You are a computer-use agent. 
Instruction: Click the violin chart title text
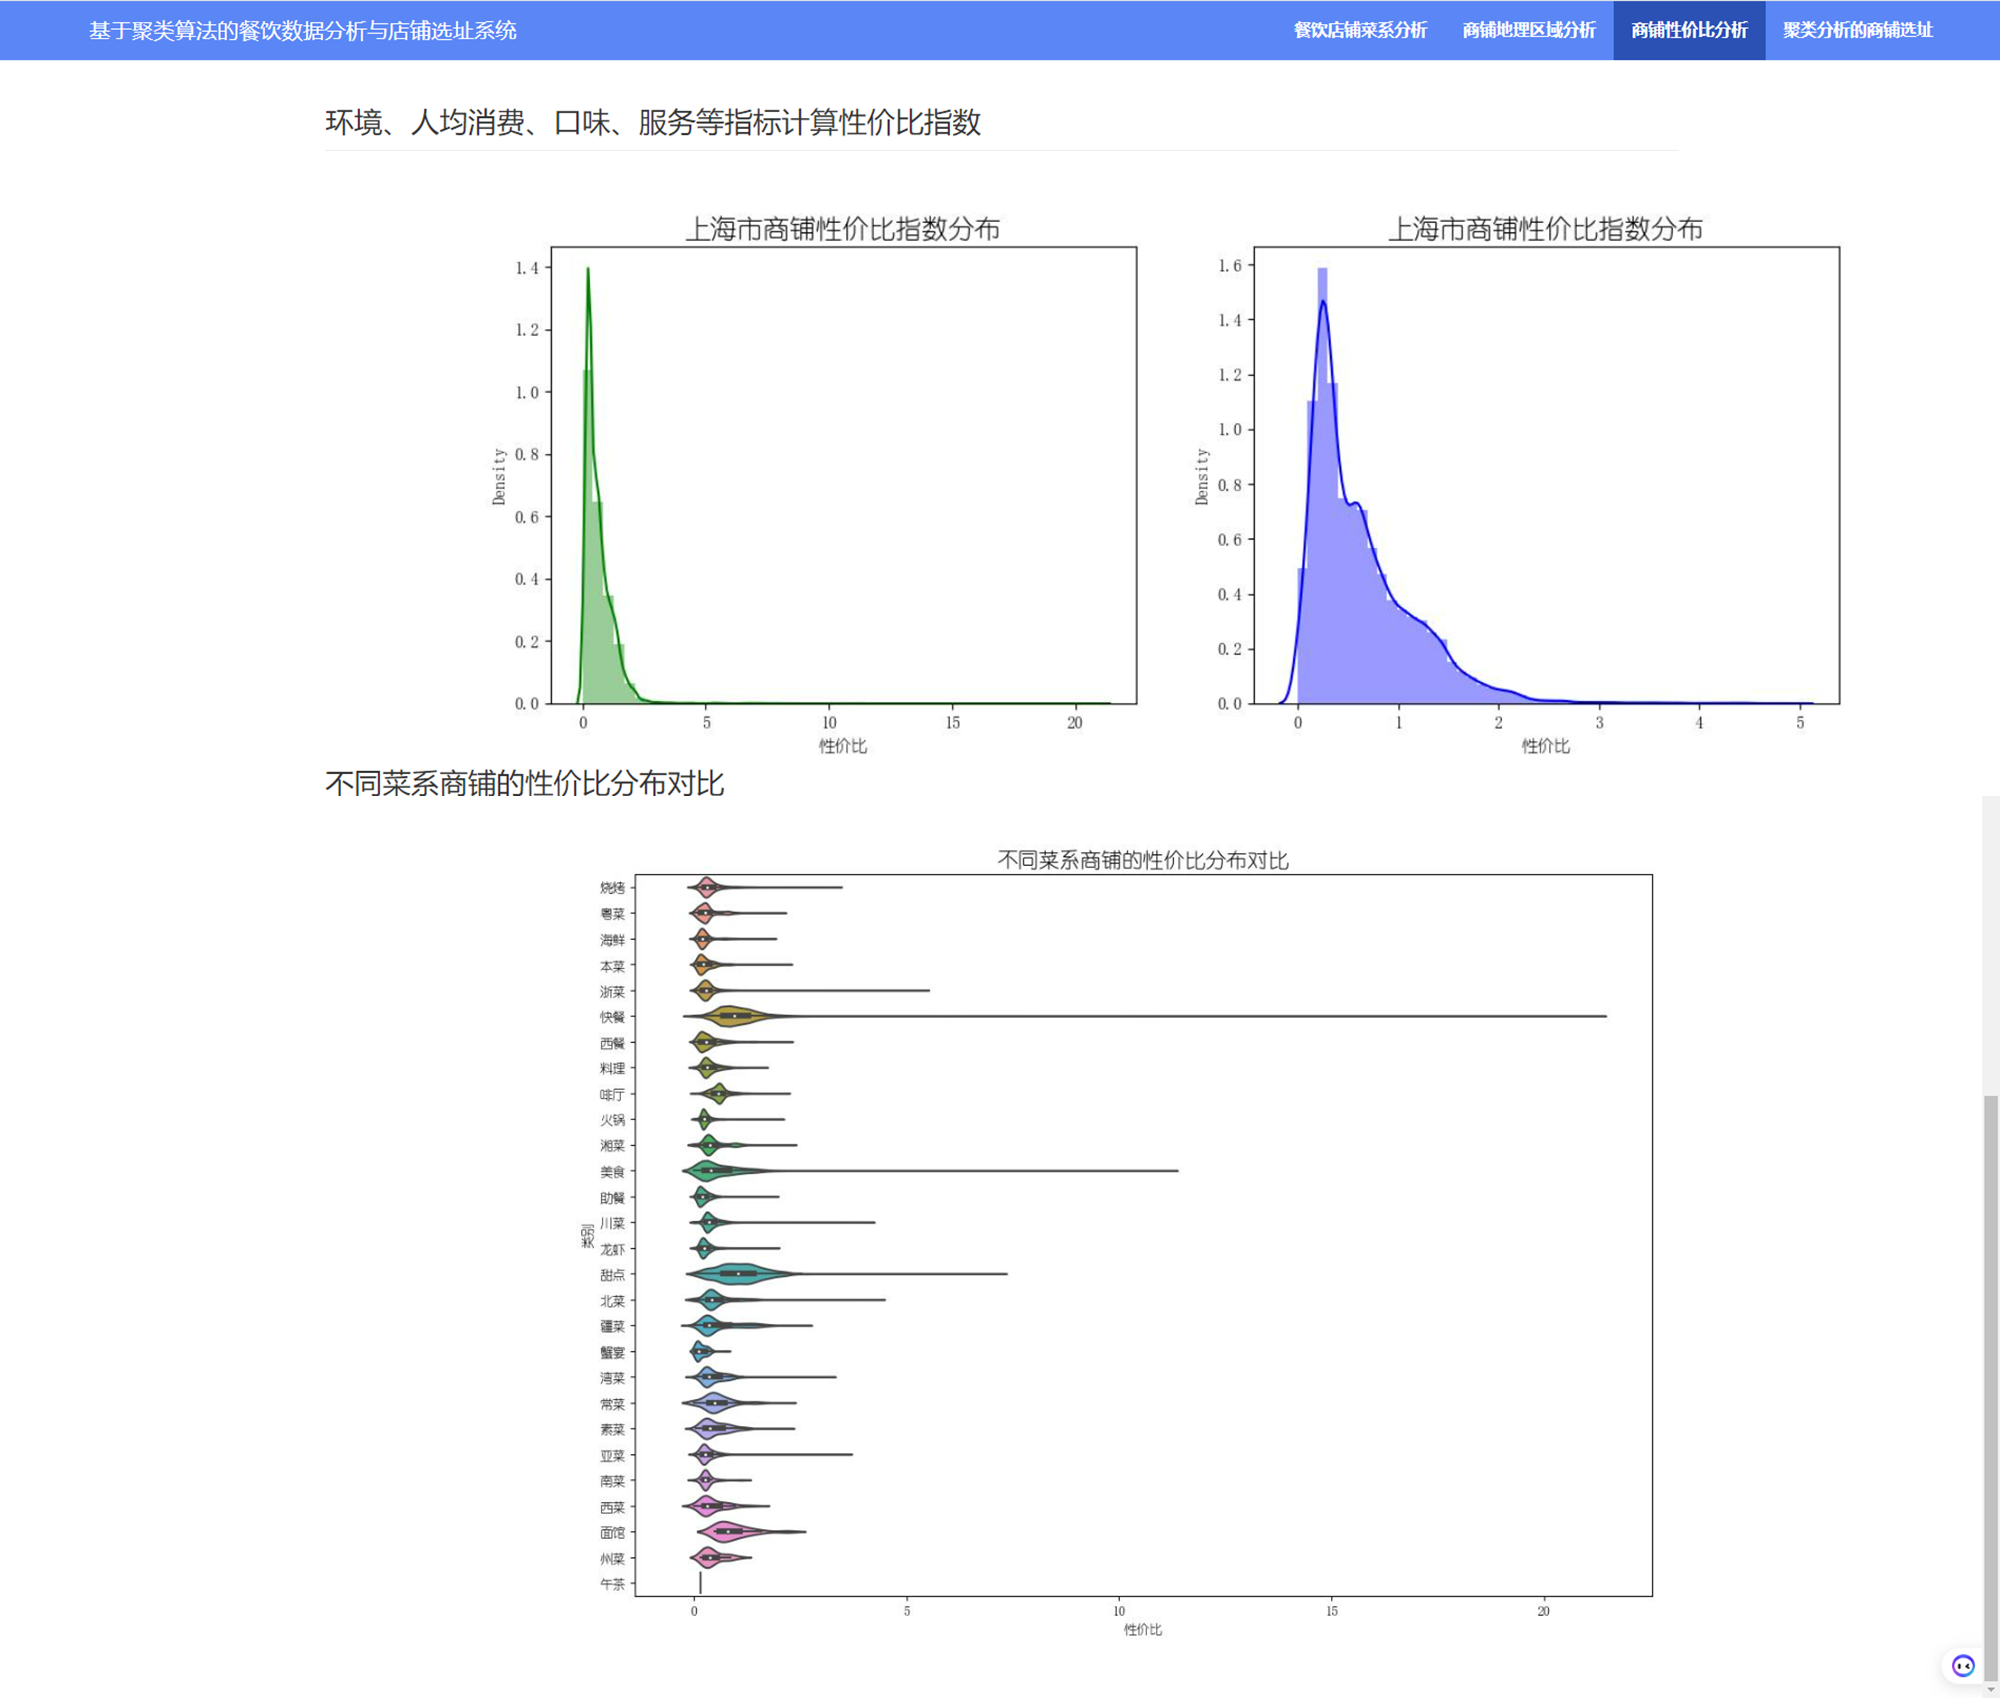click(1142, 860)
